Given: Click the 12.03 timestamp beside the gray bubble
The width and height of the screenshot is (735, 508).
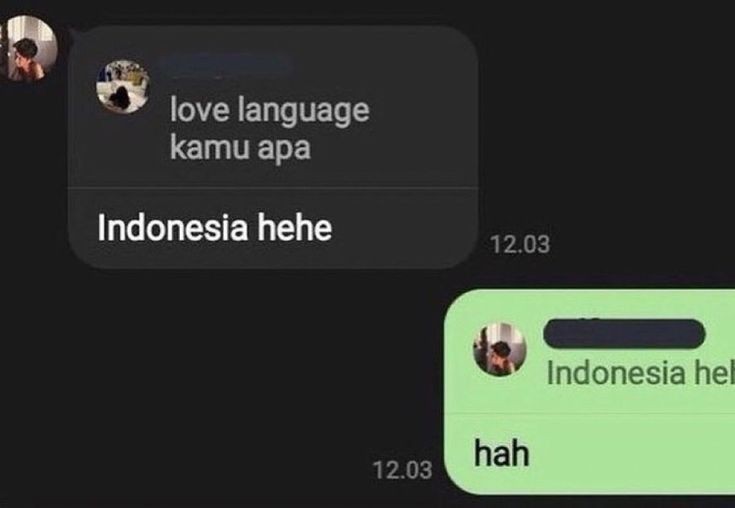Looking at the screenshot, I should [520, 245].
